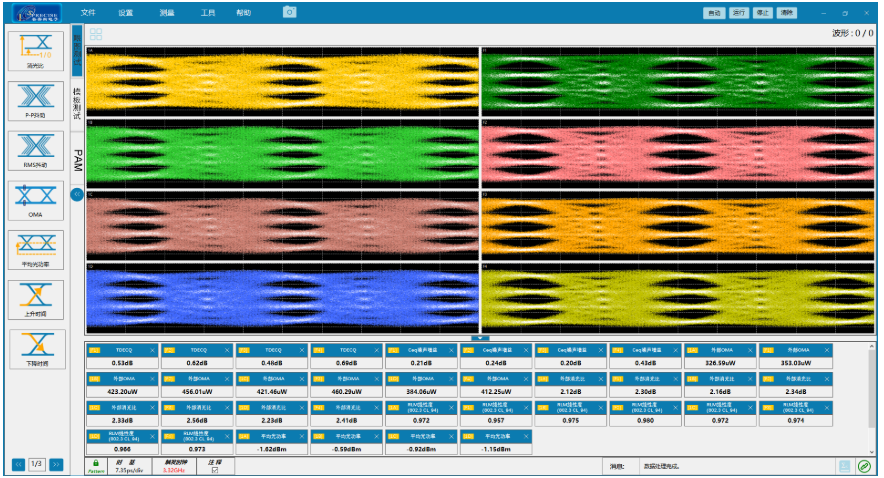The image size is (884, 478).
Task: Collapse the measurement results panel arrow
Action: tap(478, 338)
